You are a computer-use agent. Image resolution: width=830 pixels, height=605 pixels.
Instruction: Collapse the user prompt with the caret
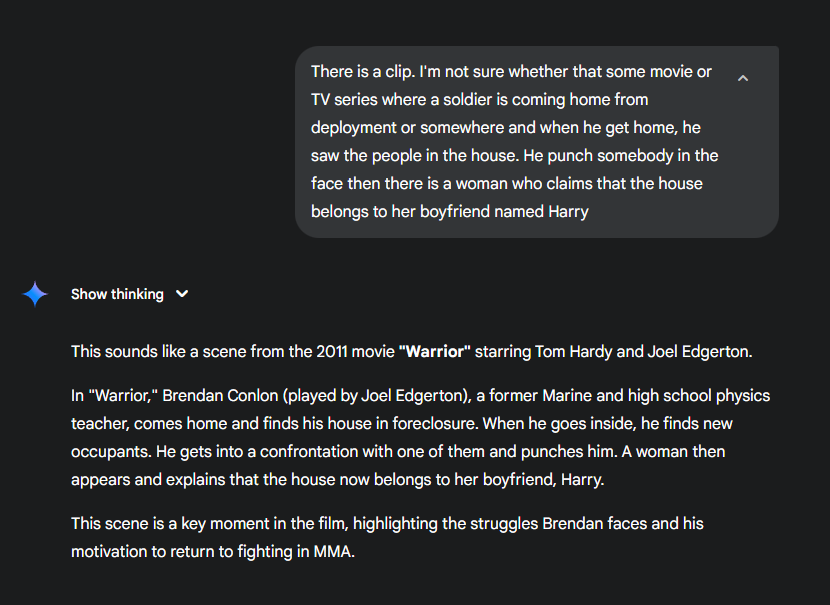click(743, 77)
